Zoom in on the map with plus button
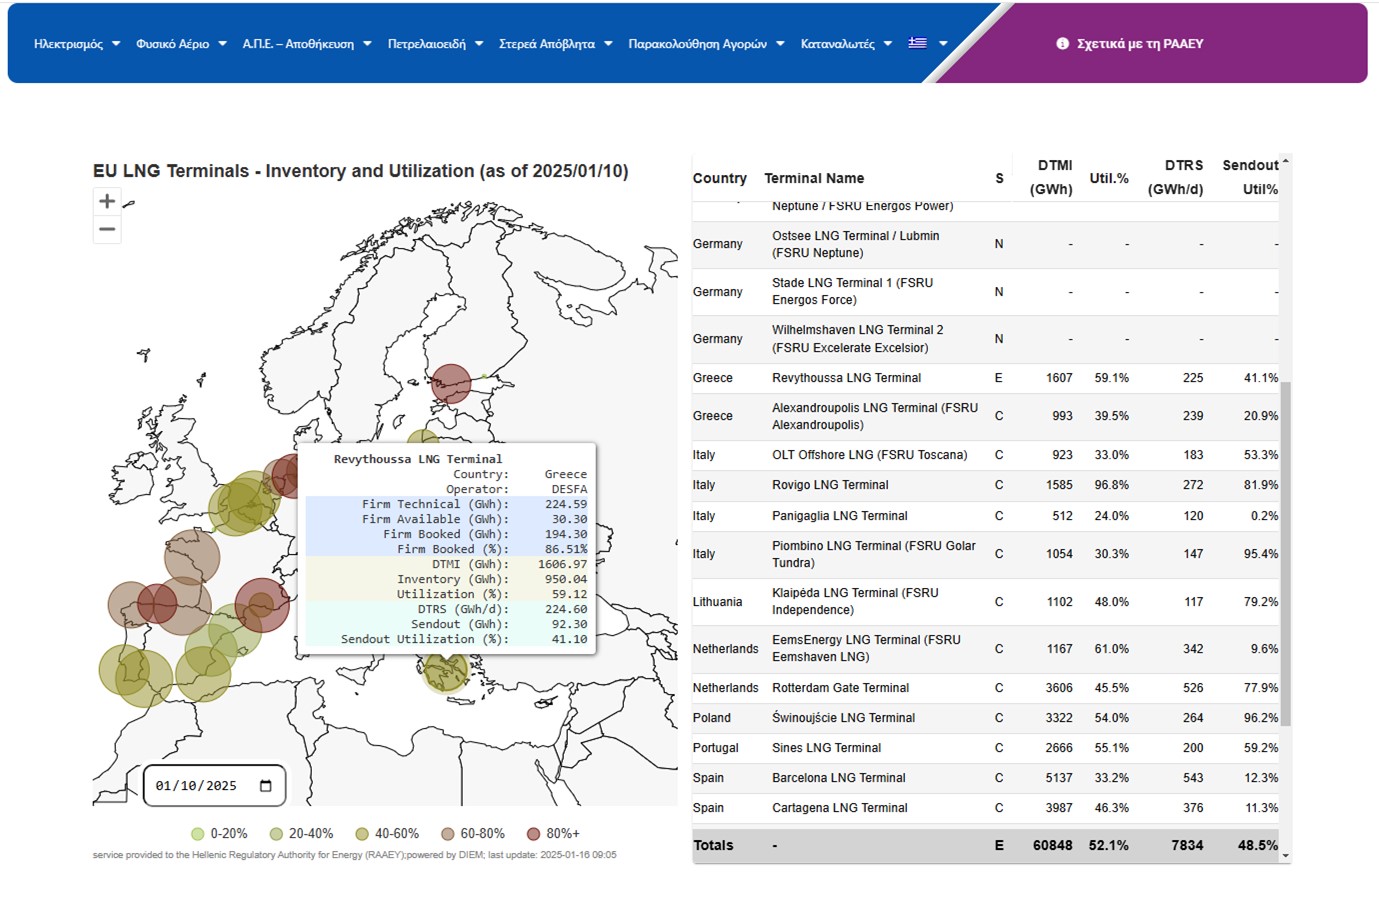 point(107,201)
